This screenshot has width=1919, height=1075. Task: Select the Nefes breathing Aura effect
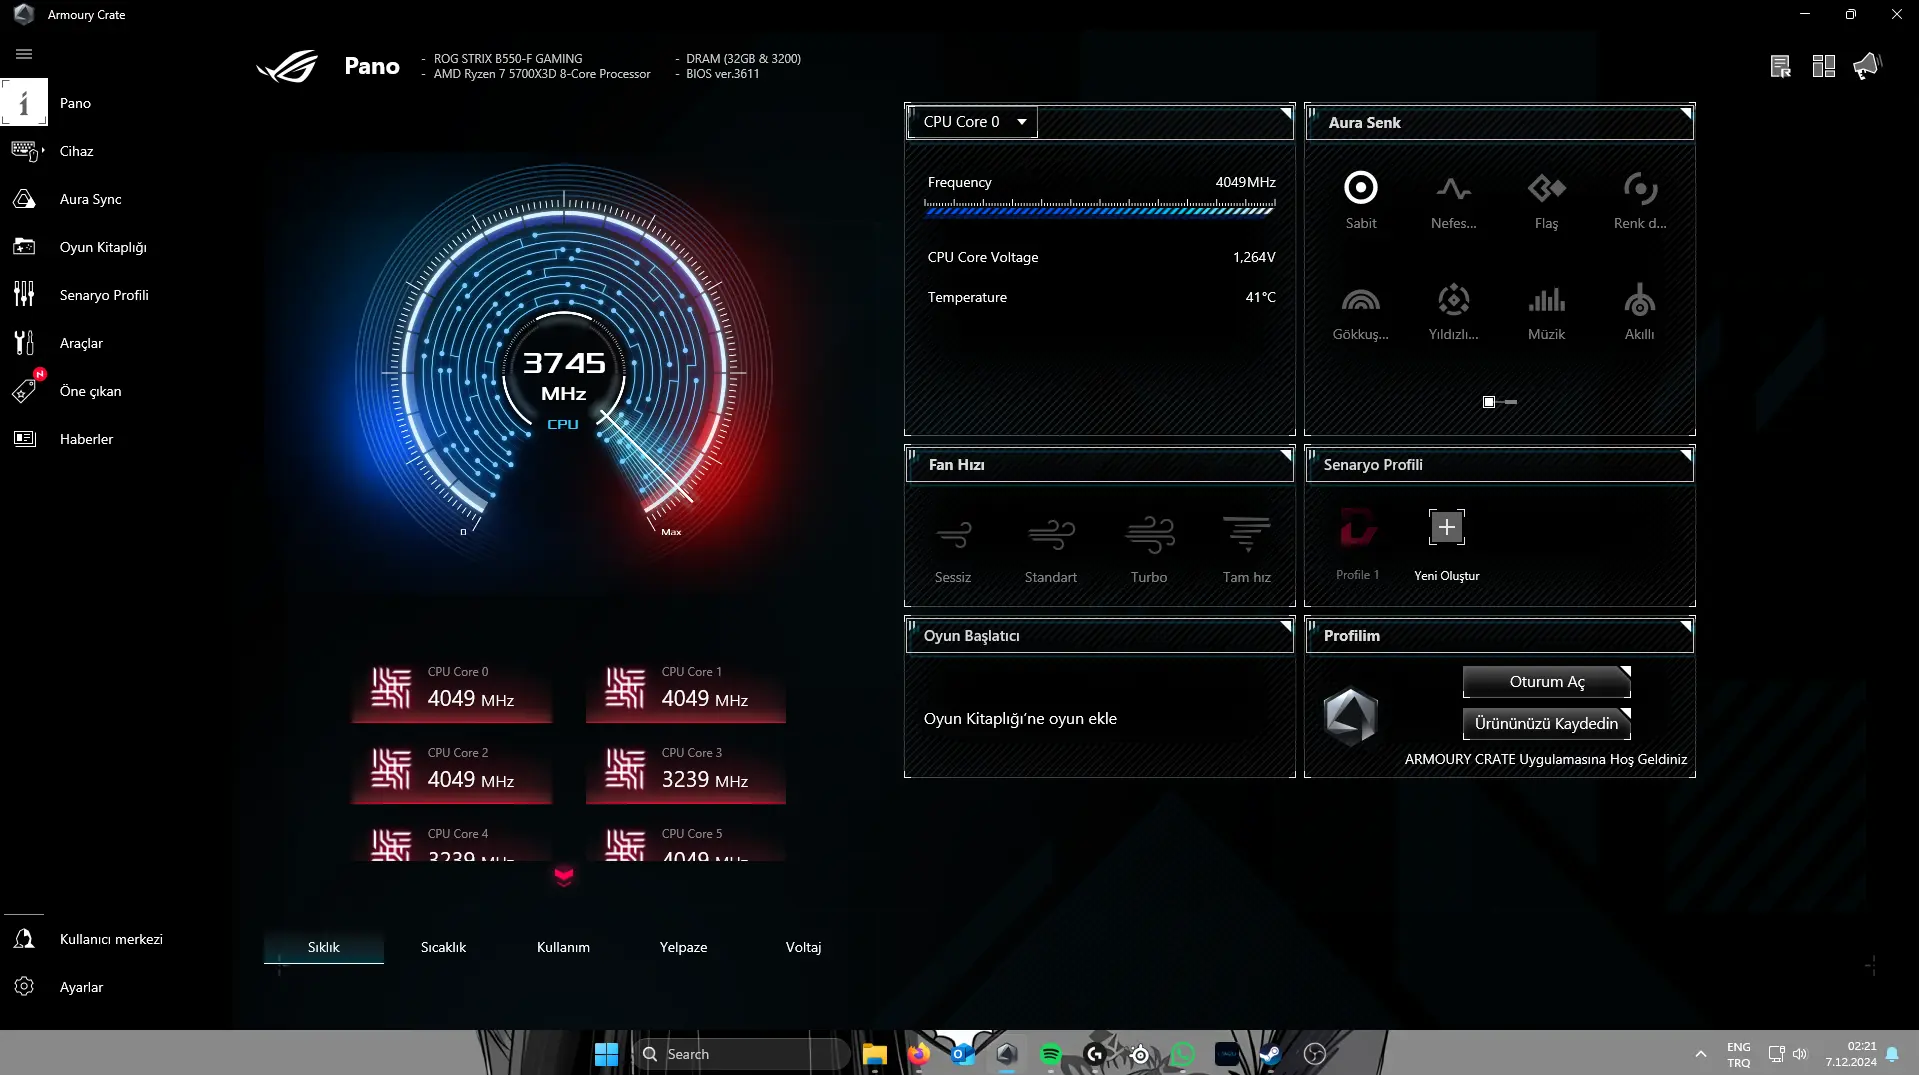[x=1453, y=200]
